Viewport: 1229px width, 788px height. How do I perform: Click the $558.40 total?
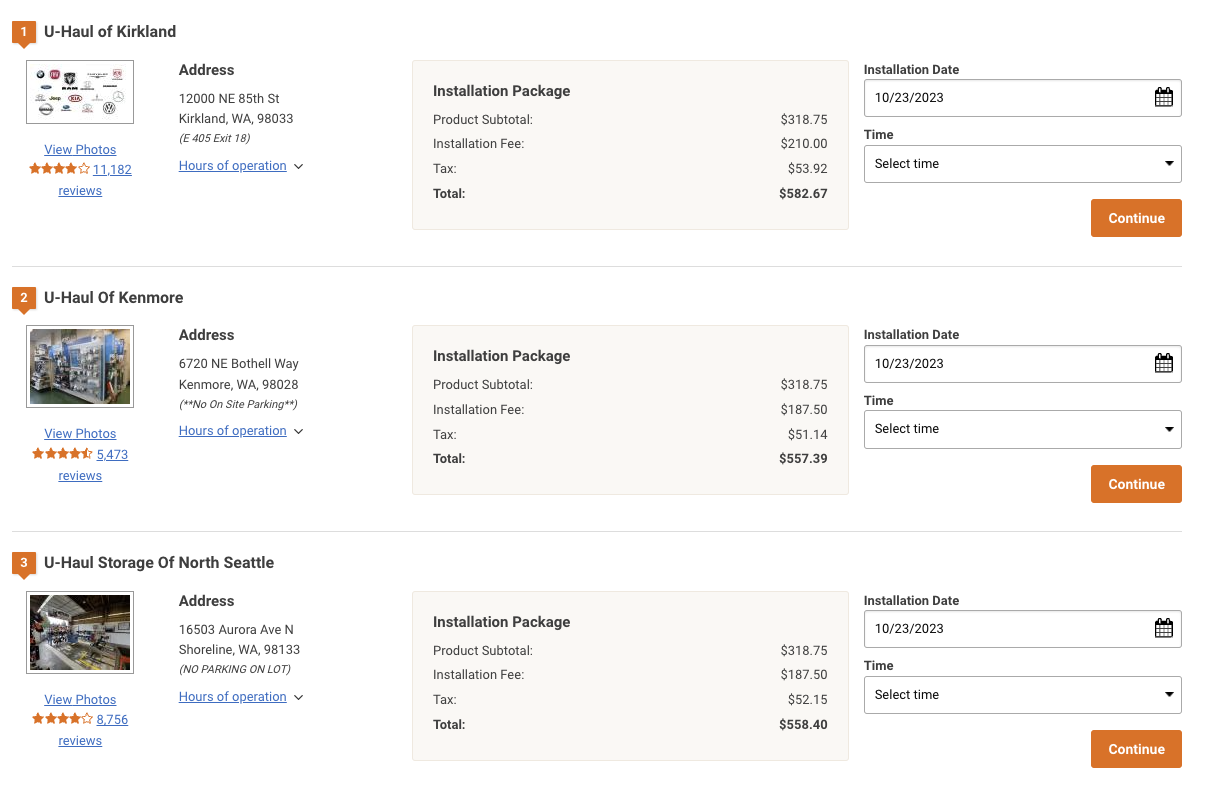pos(803,725)
